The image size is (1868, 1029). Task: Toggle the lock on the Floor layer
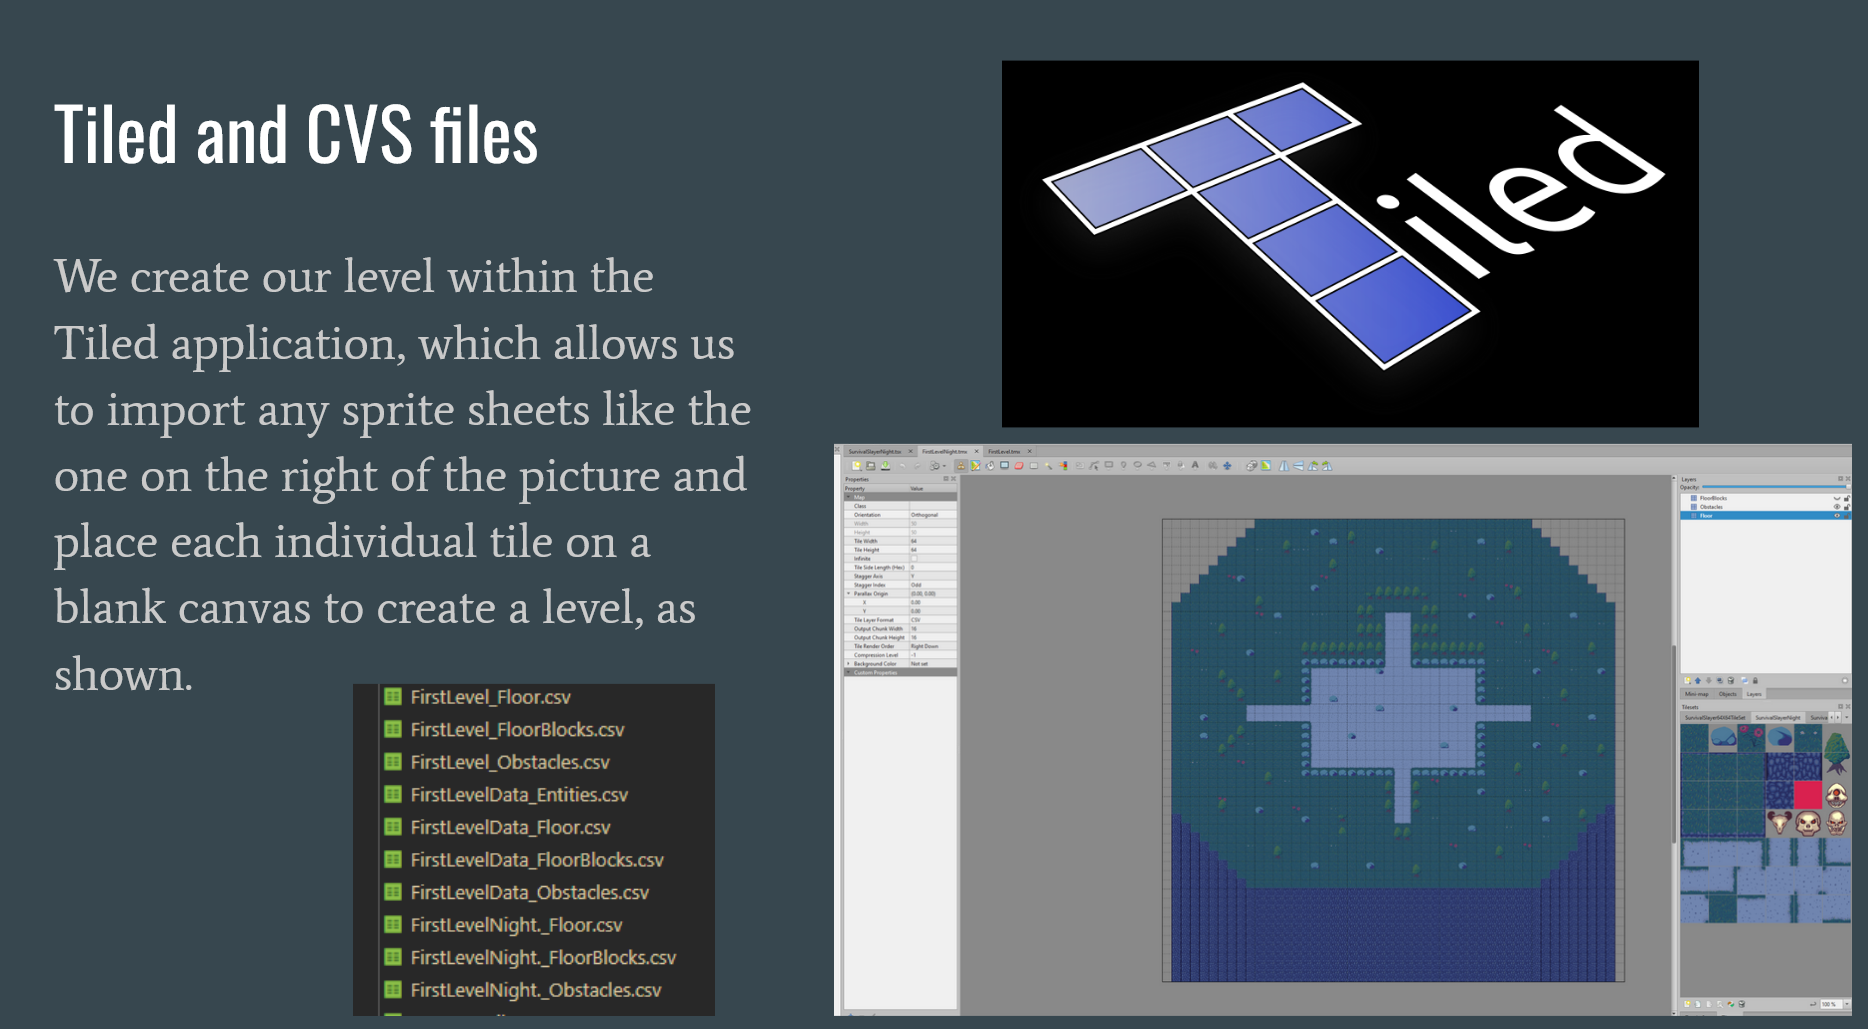click(x=1847, y=516)
